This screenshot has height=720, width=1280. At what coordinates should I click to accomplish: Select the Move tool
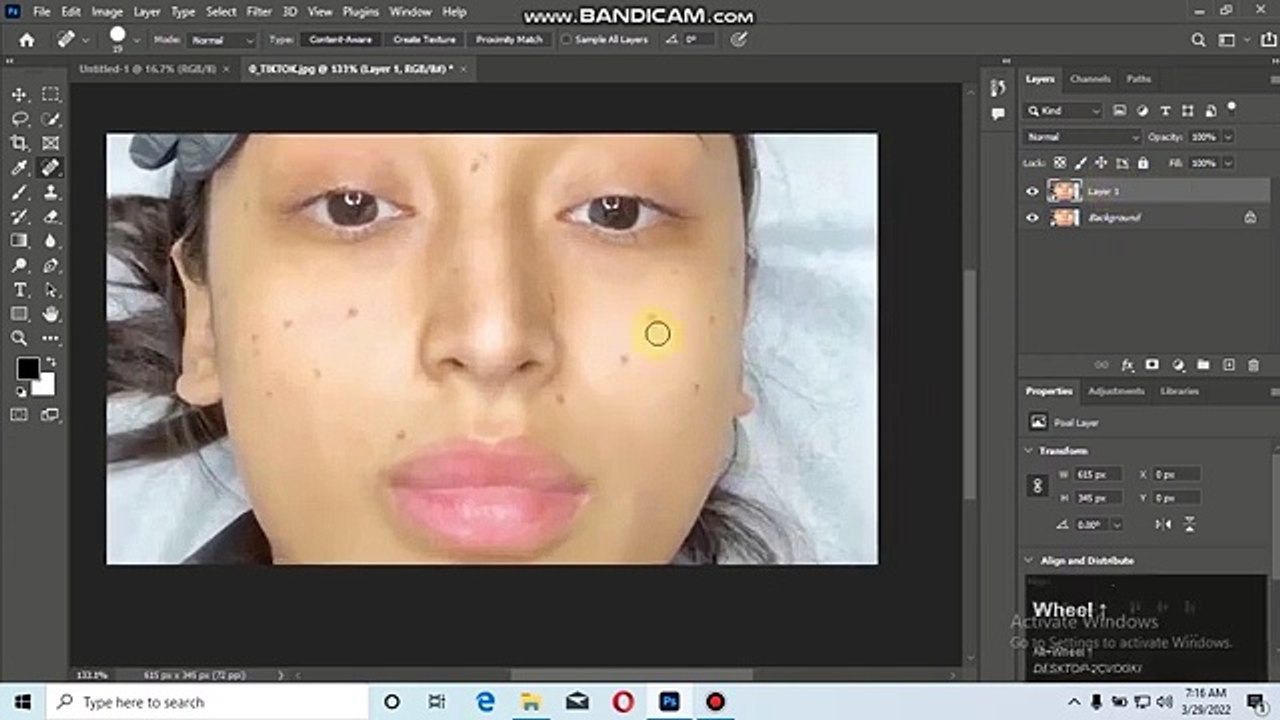point(19,94)
